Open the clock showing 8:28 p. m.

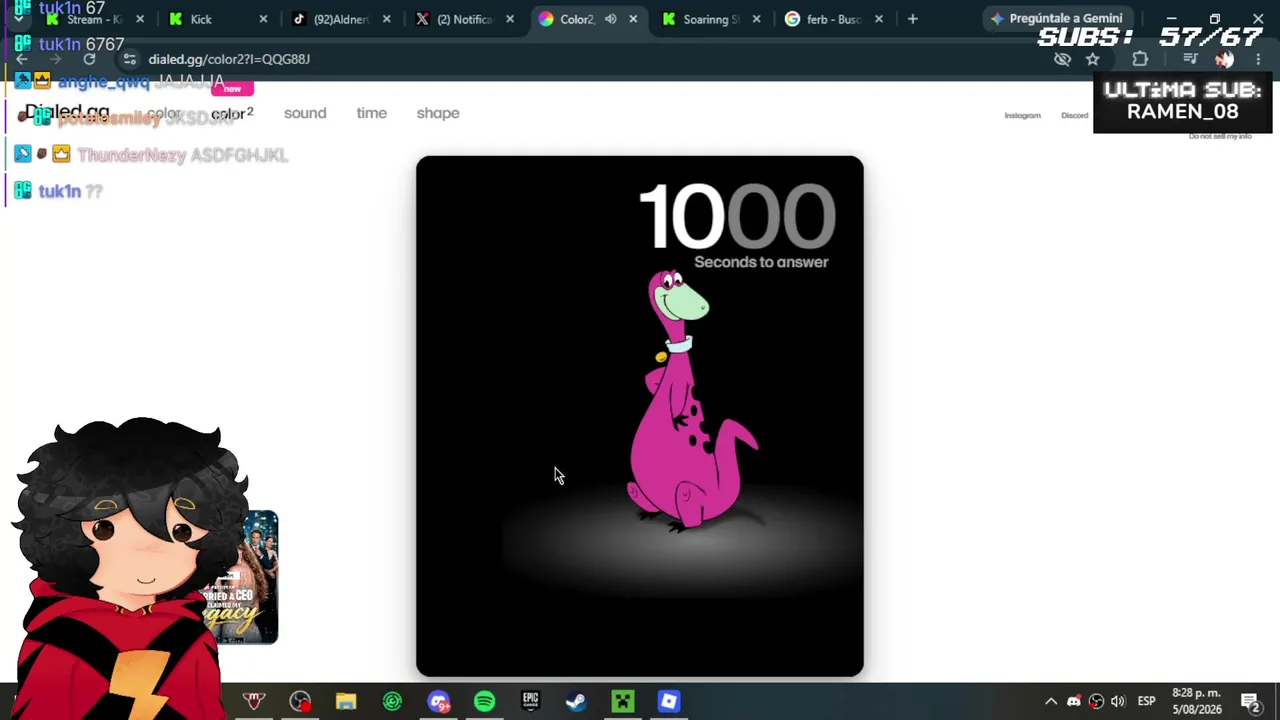pos(1196,701)
